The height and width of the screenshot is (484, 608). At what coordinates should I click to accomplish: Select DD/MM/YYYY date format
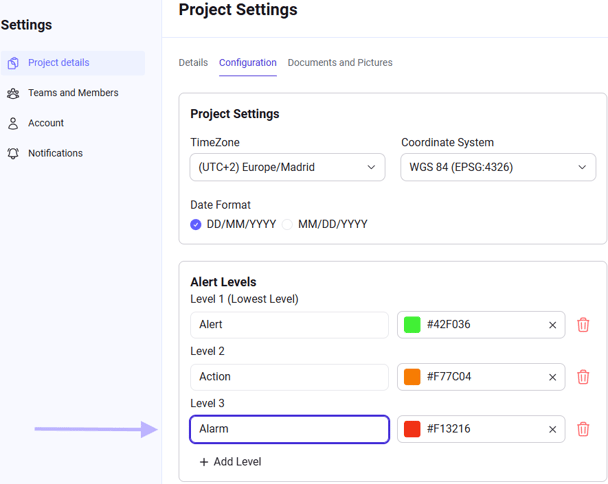coord(196,225)
